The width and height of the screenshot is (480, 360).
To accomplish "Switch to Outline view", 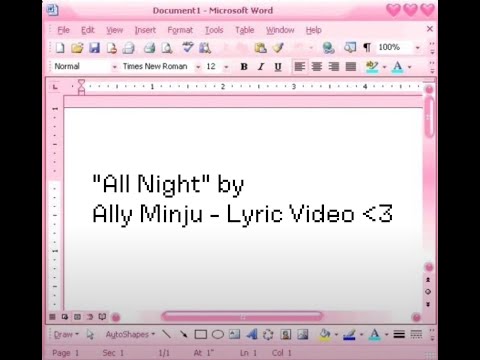I will [90, 317].
